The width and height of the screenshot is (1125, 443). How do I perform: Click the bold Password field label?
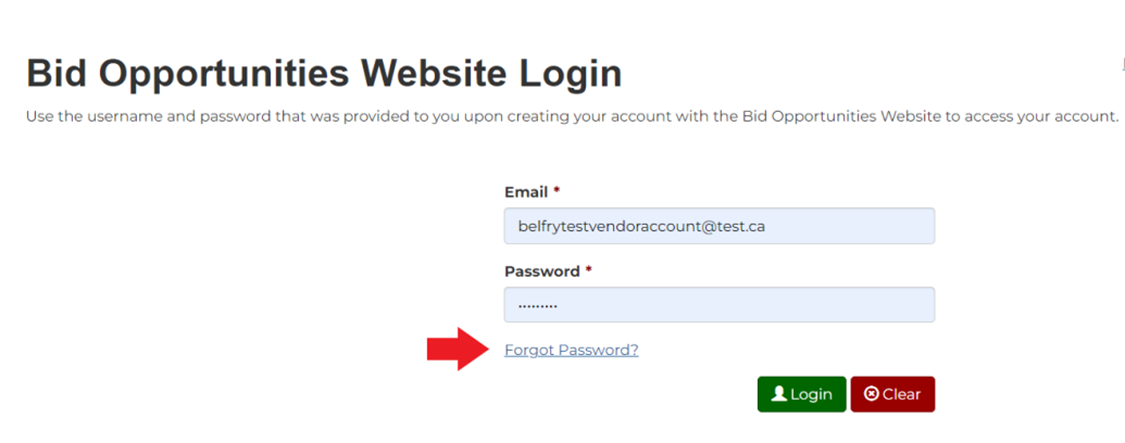pyautogui.click(x=542, y=271)
